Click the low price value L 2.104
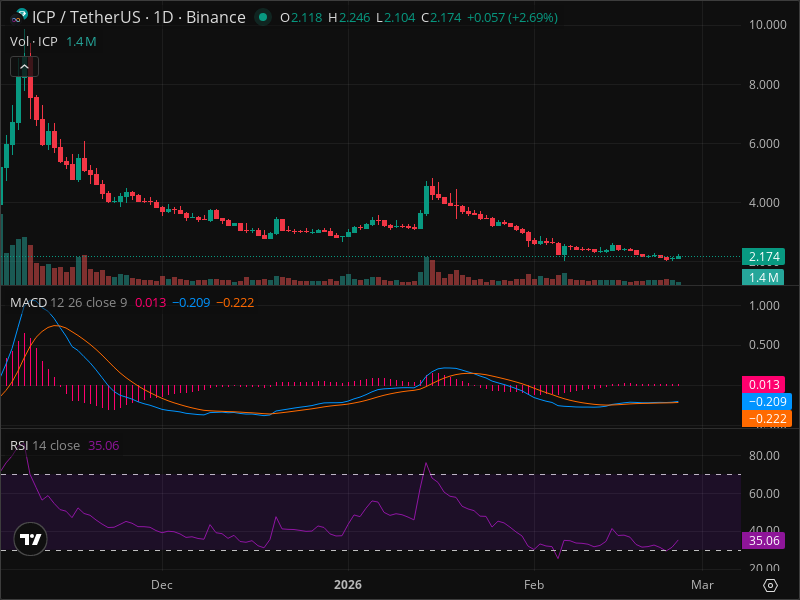The width and height of the screenshot is (800, 600). 395,18
